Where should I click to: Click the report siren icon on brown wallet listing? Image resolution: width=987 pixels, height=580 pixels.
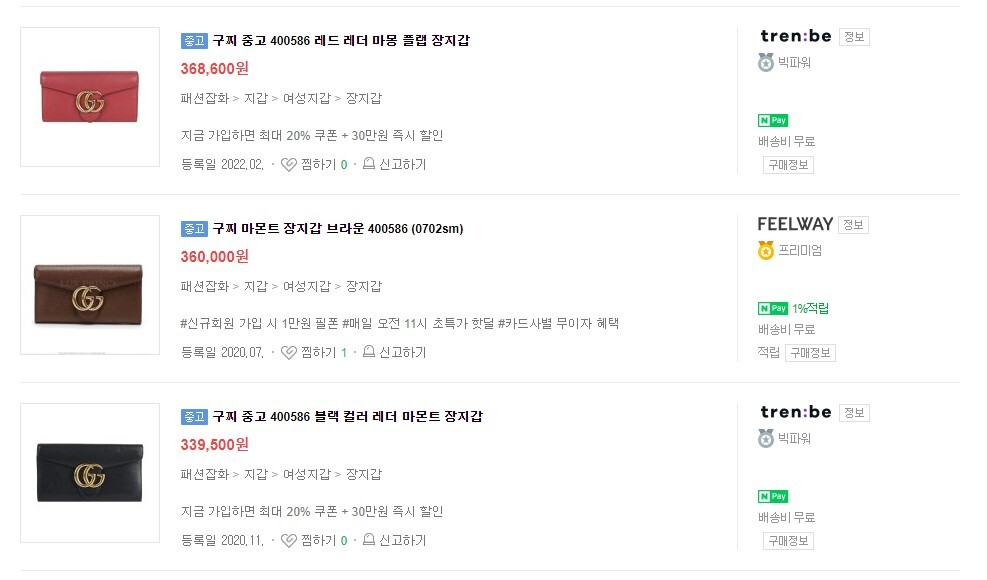(369, 352)
